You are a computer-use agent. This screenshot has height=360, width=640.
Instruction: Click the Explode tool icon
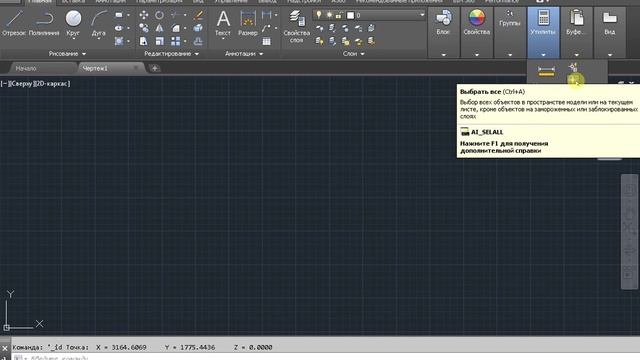[x=198, y=28]
